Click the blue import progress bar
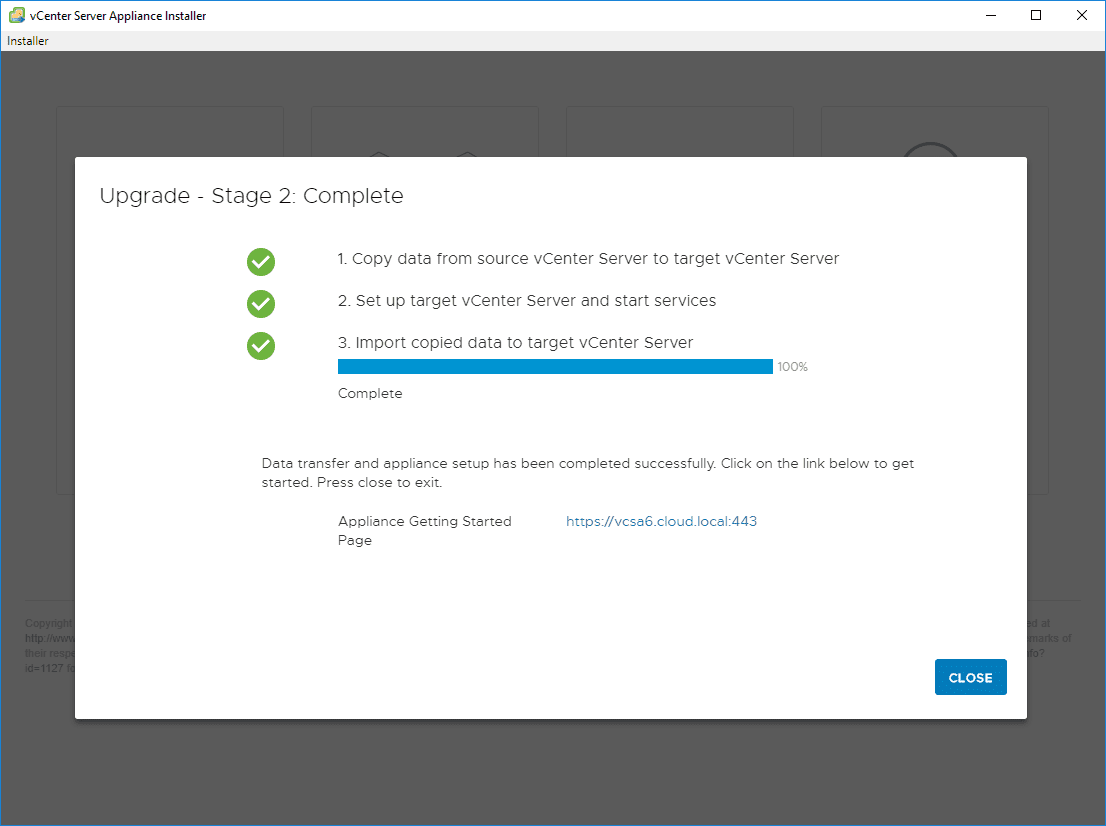 555,366
